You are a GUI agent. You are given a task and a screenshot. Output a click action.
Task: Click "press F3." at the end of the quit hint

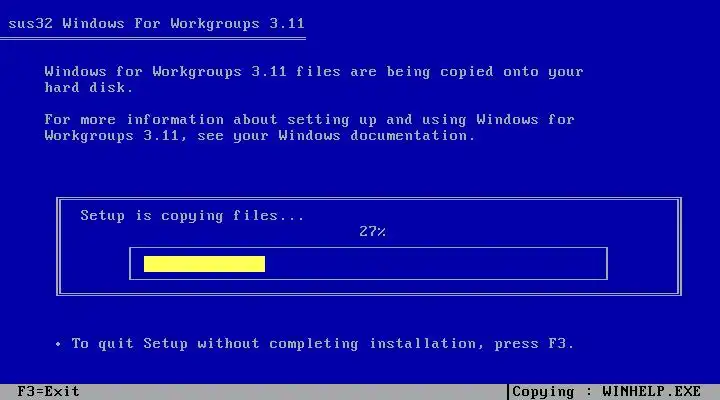tap(534, 344)
